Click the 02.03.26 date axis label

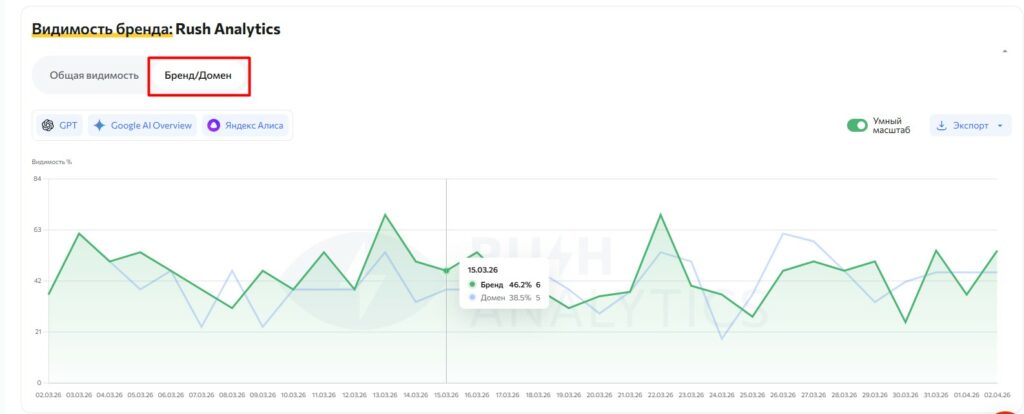tap(48, 395)
